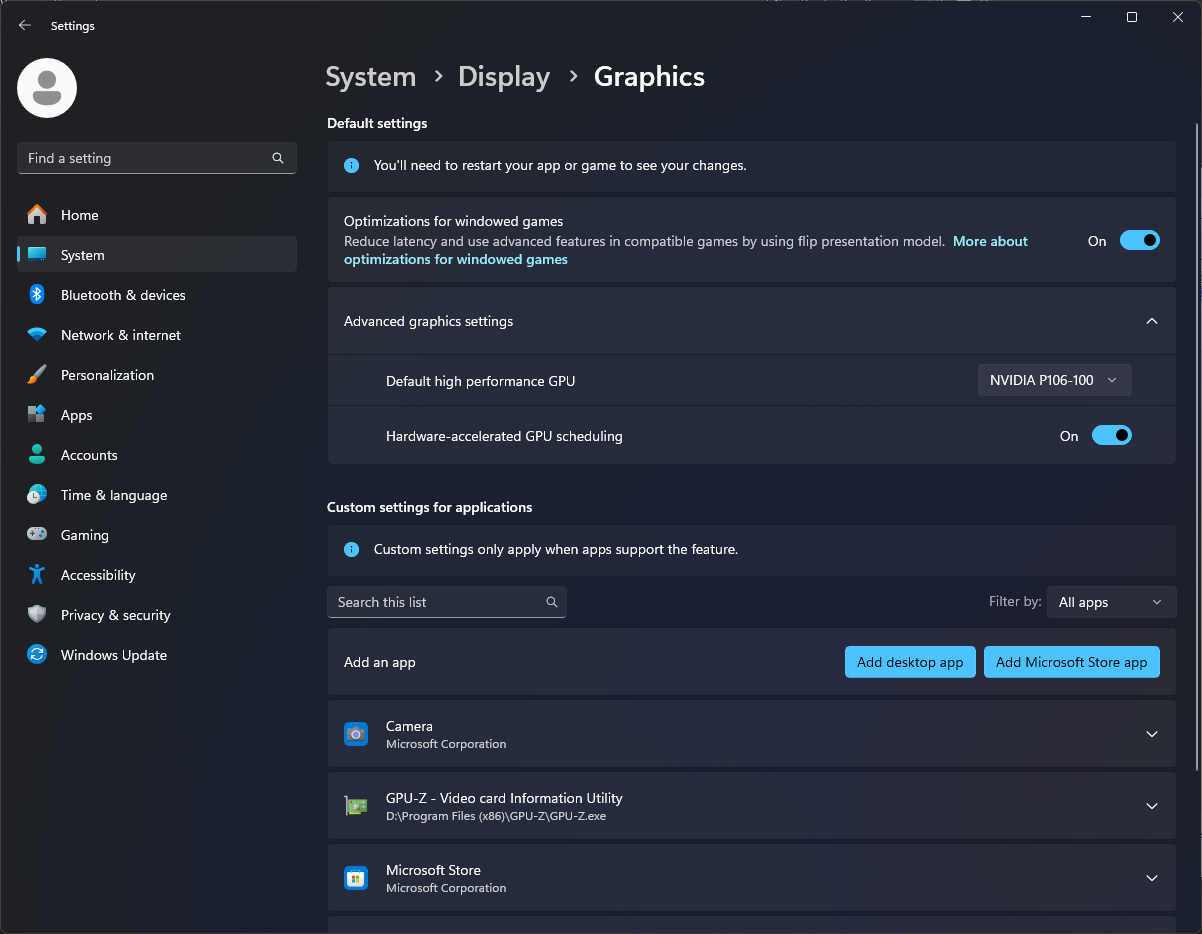
Task: Open the Filter by All apps dropdown
Action: pyautogui.click(x=1110, y=602)
